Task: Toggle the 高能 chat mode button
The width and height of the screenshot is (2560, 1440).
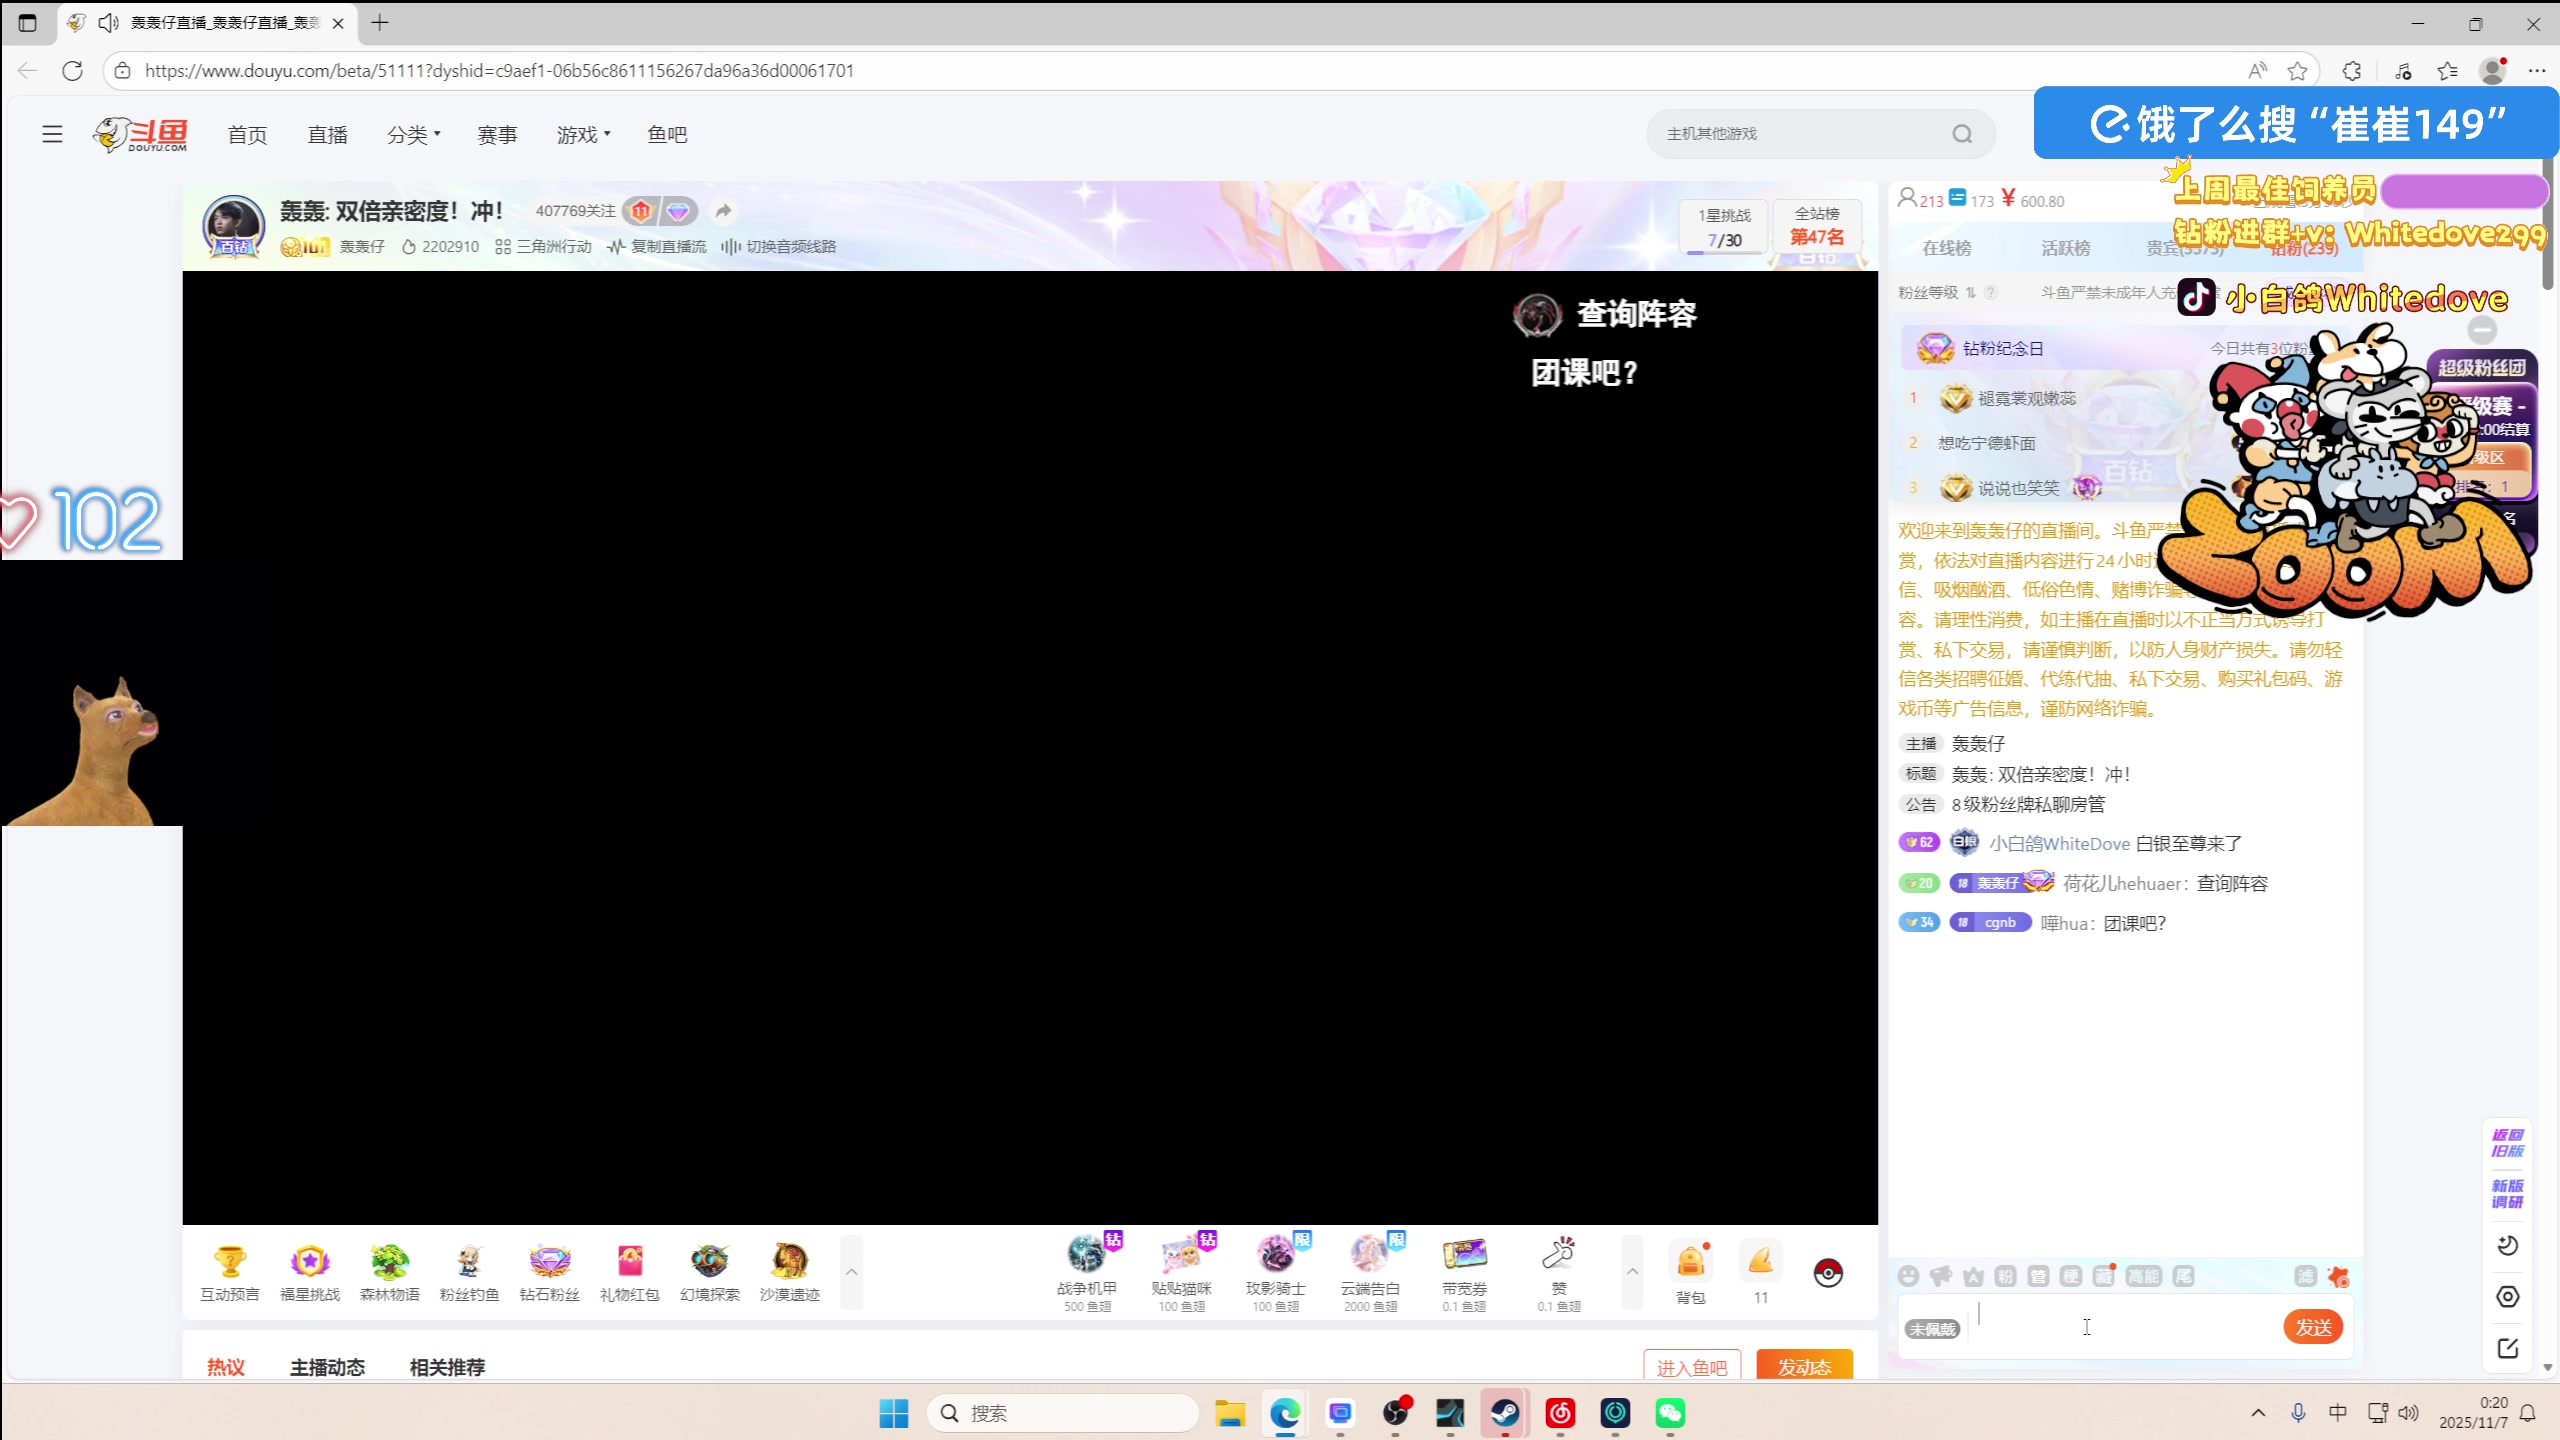Action: pos(2143,1276)
